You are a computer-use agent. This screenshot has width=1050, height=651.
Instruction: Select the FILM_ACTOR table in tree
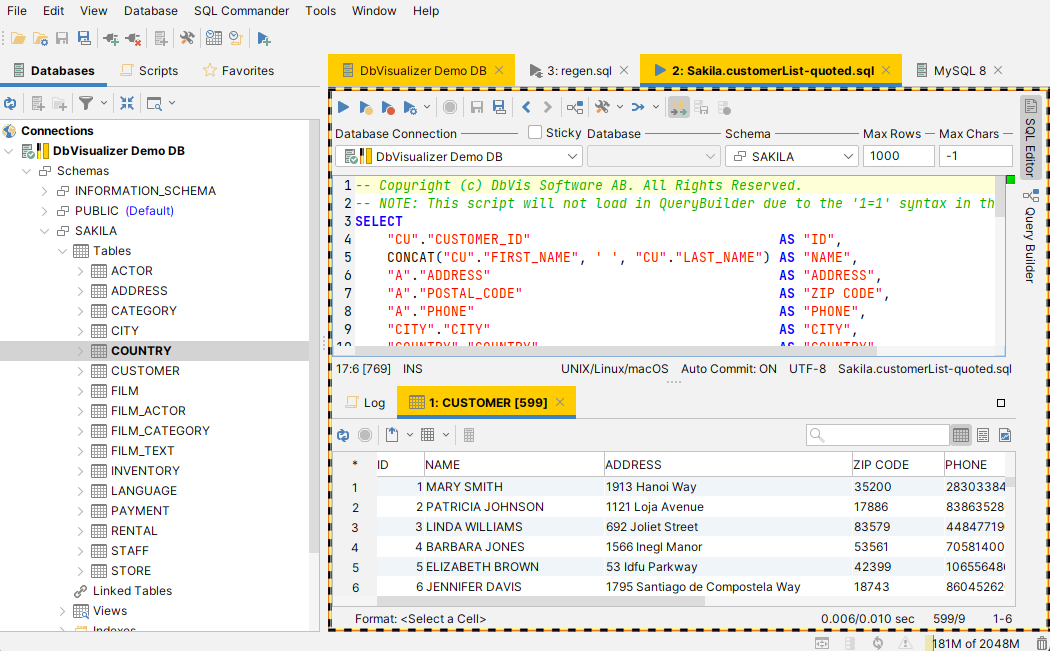click(148, 411)
